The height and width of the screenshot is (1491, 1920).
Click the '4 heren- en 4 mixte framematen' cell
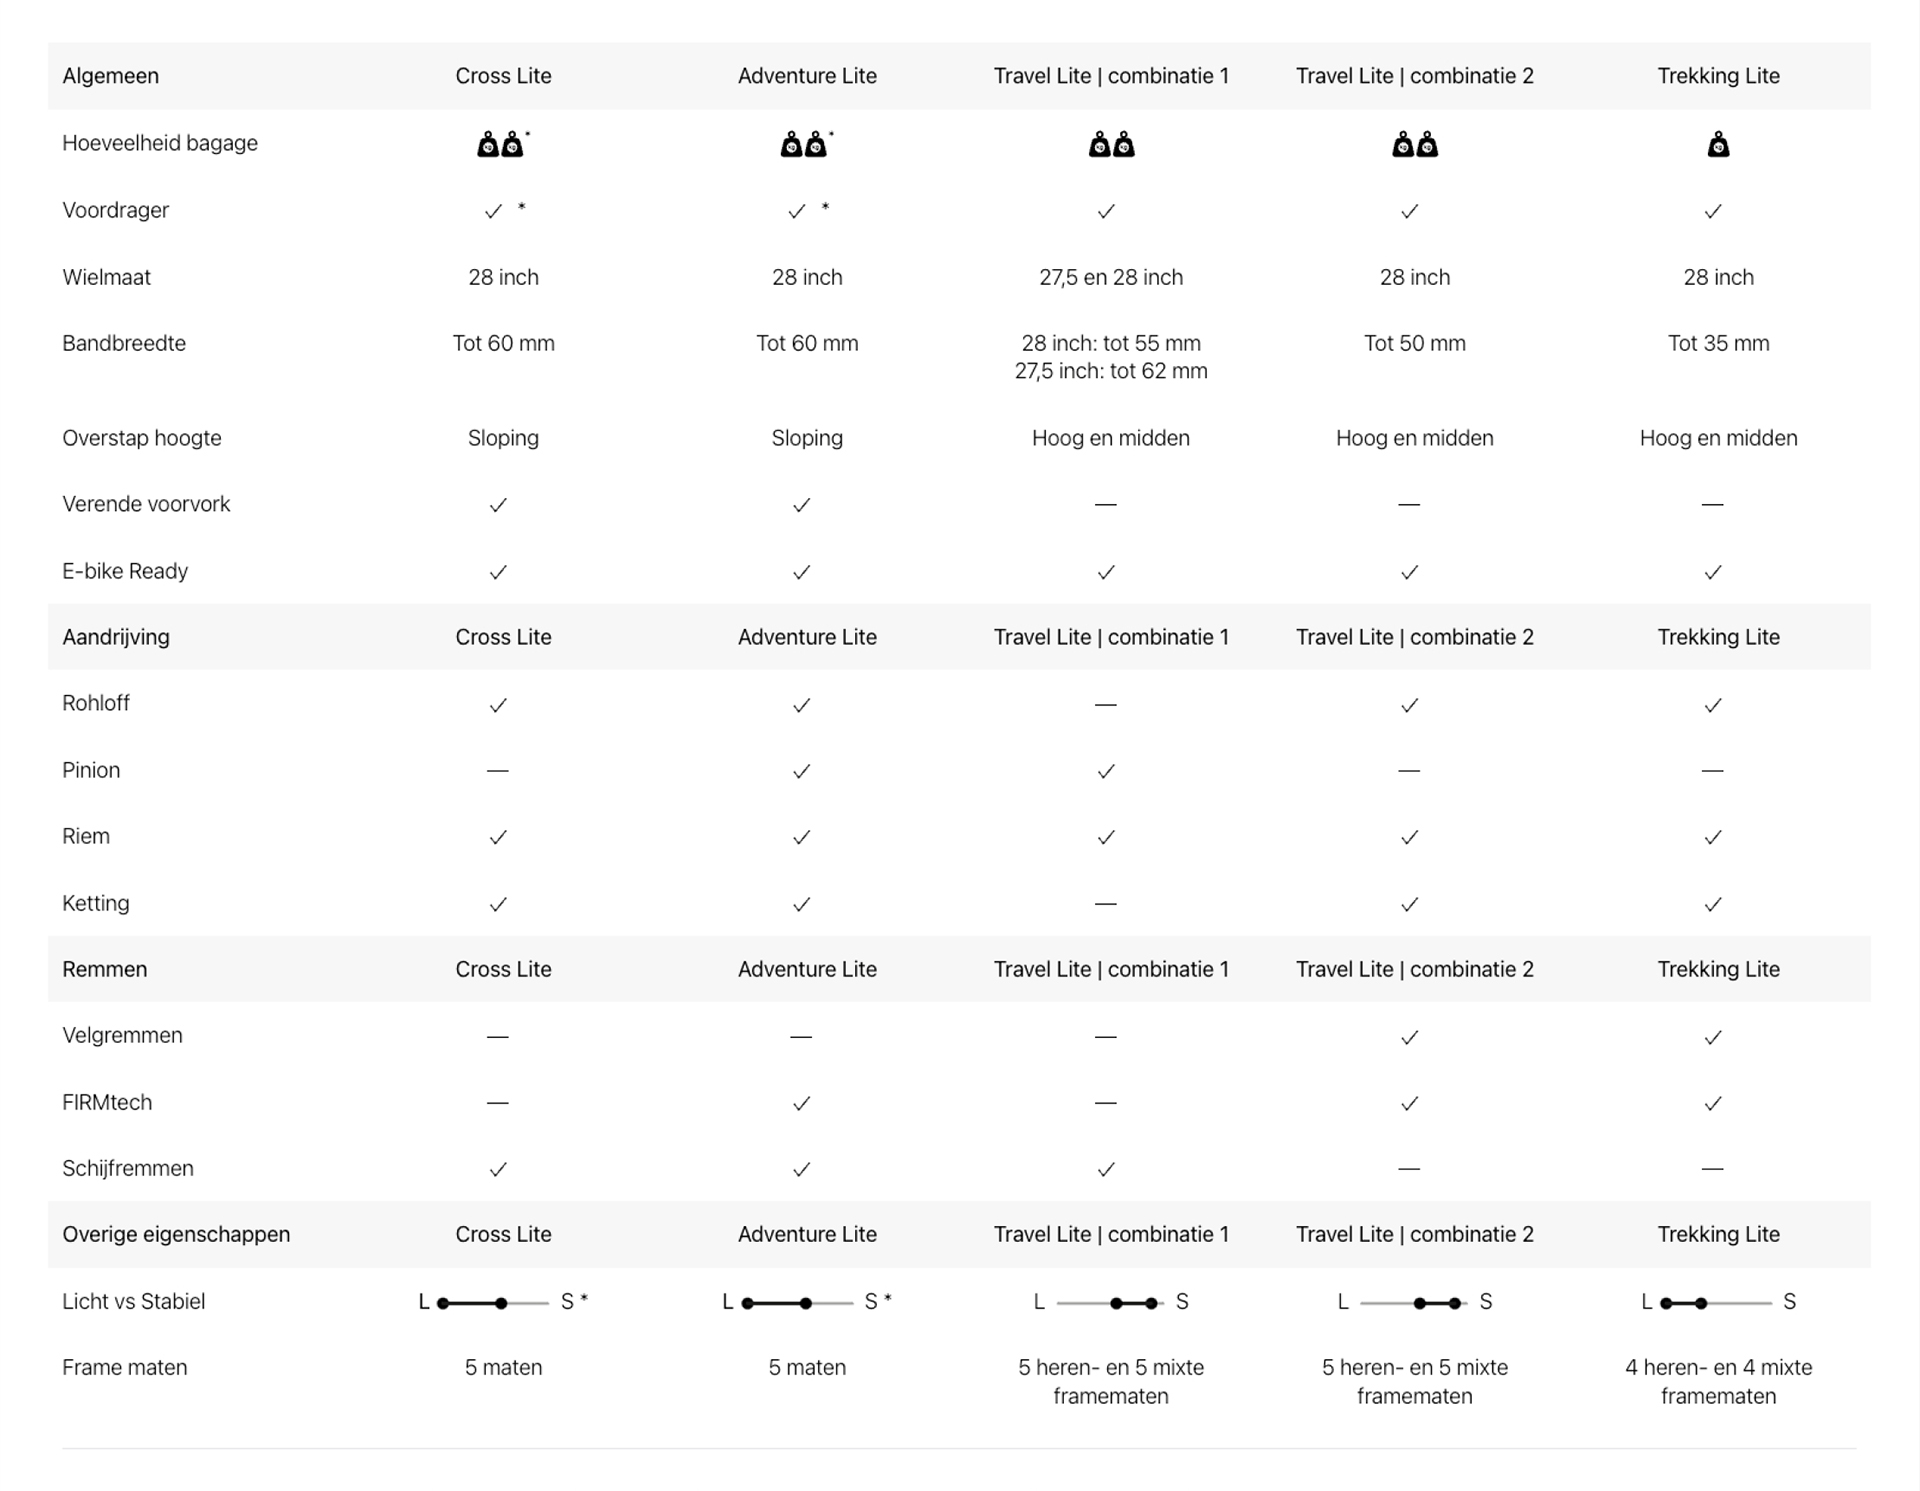(x=1718, y=1381)
